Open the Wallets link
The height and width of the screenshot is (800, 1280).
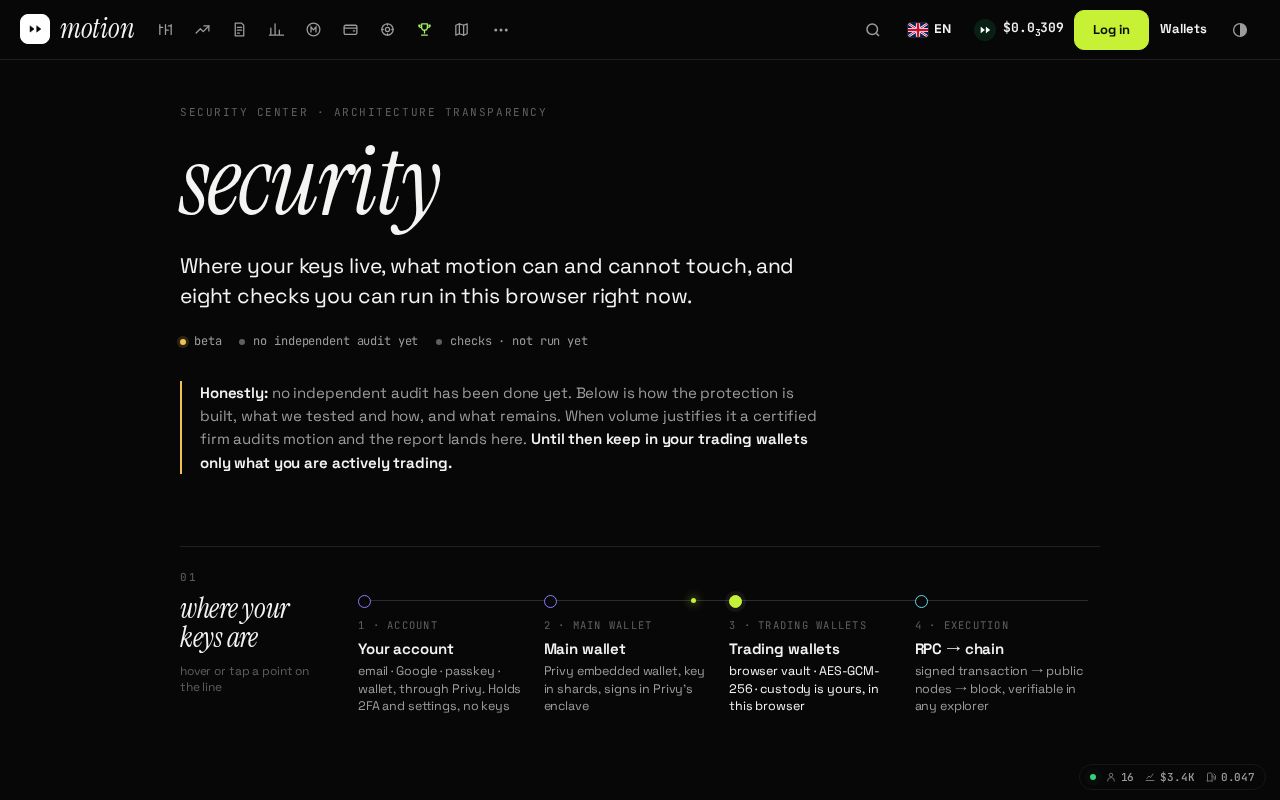point(1183,30)
